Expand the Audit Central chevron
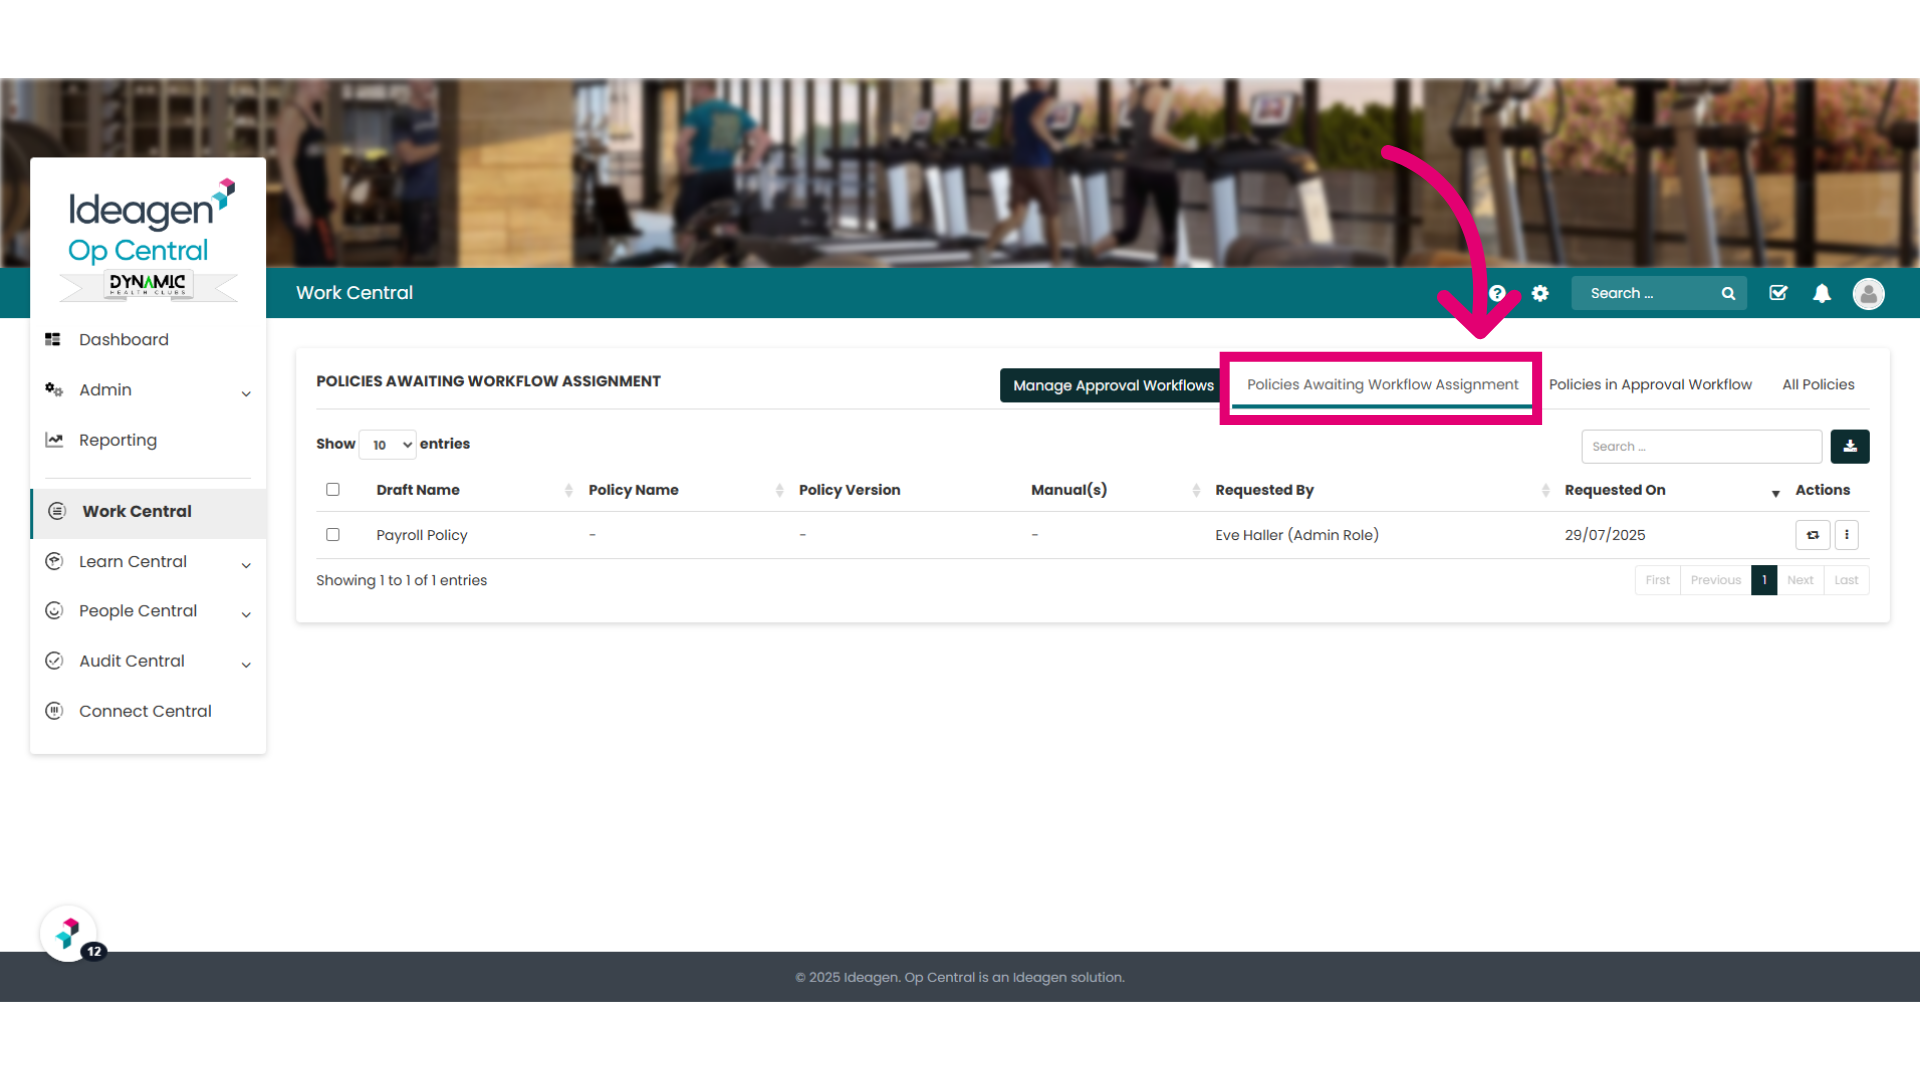 point(246,664)
